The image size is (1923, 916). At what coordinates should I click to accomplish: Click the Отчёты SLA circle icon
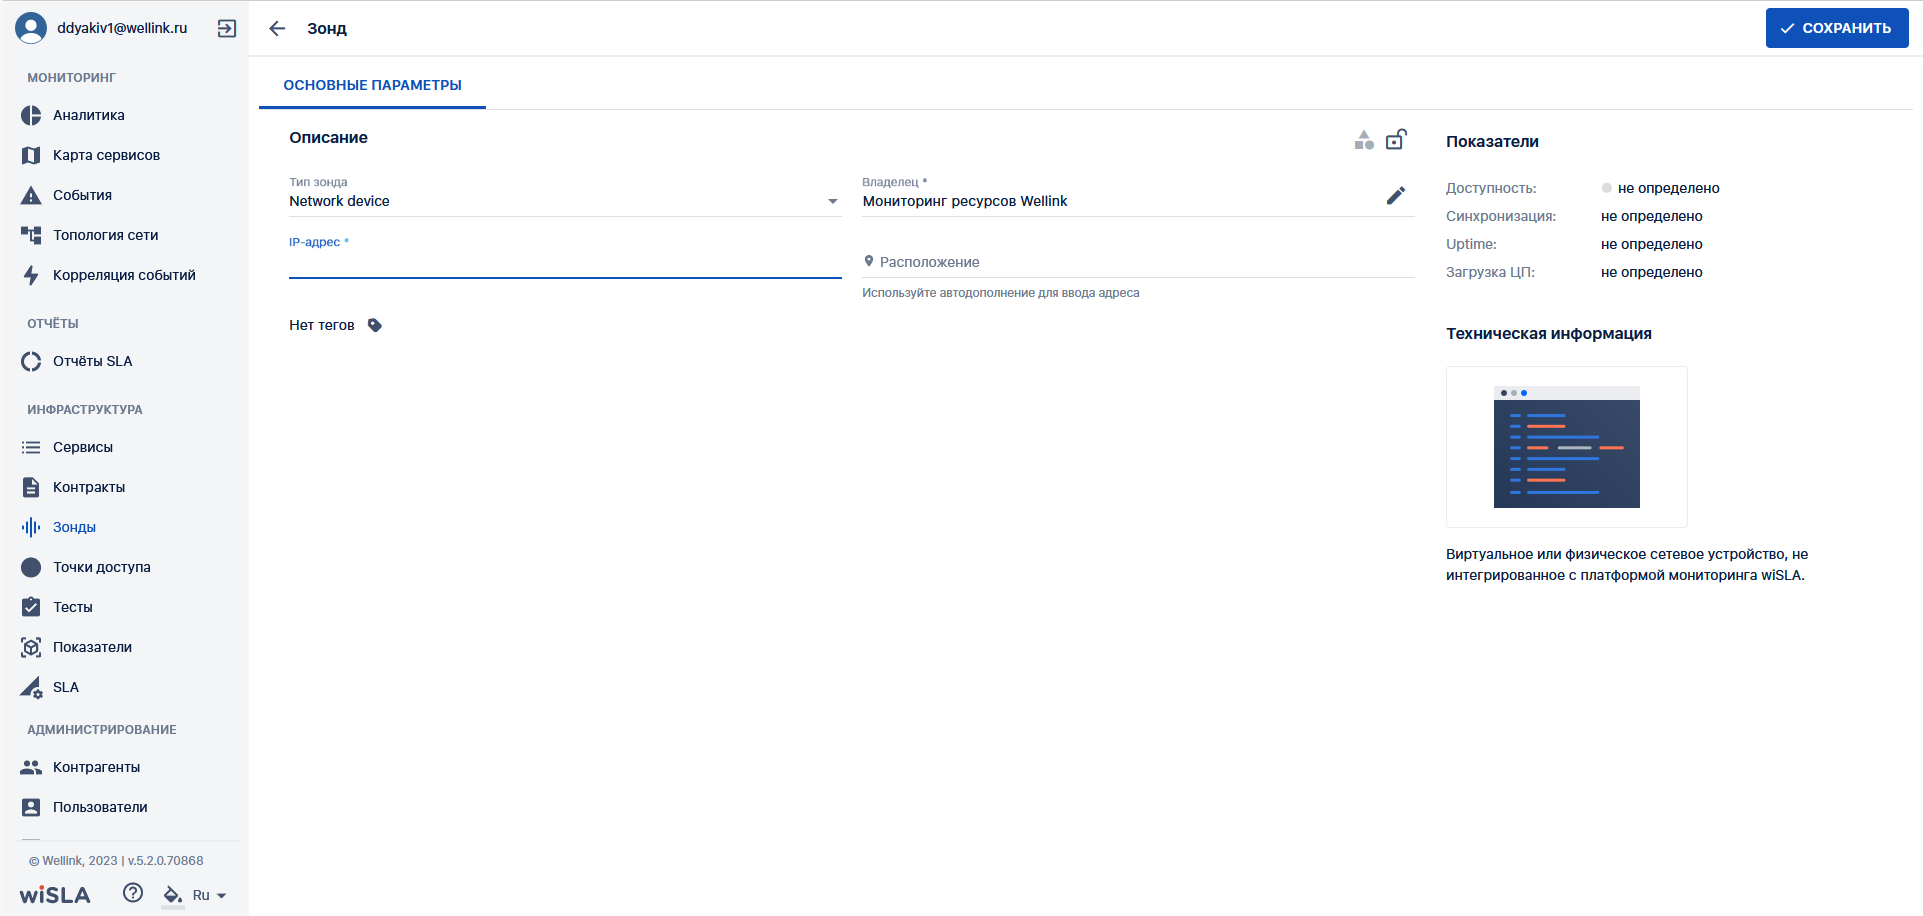pos(31,361)
